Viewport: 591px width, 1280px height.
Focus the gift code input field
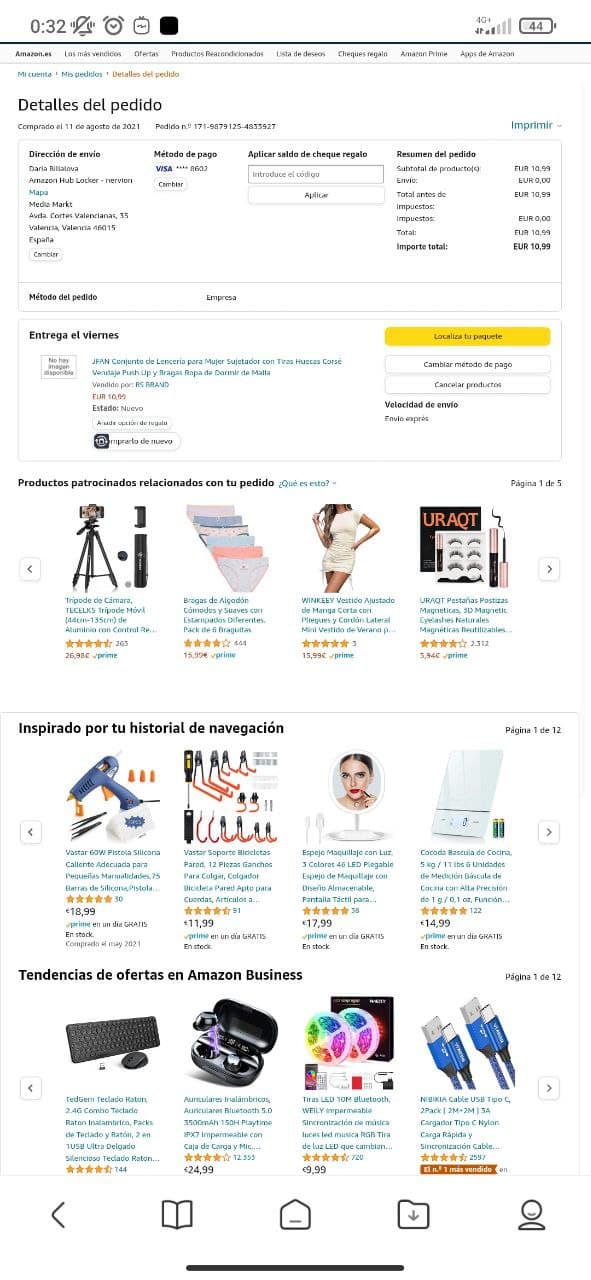pyautogui.click(x=316, y=174)
